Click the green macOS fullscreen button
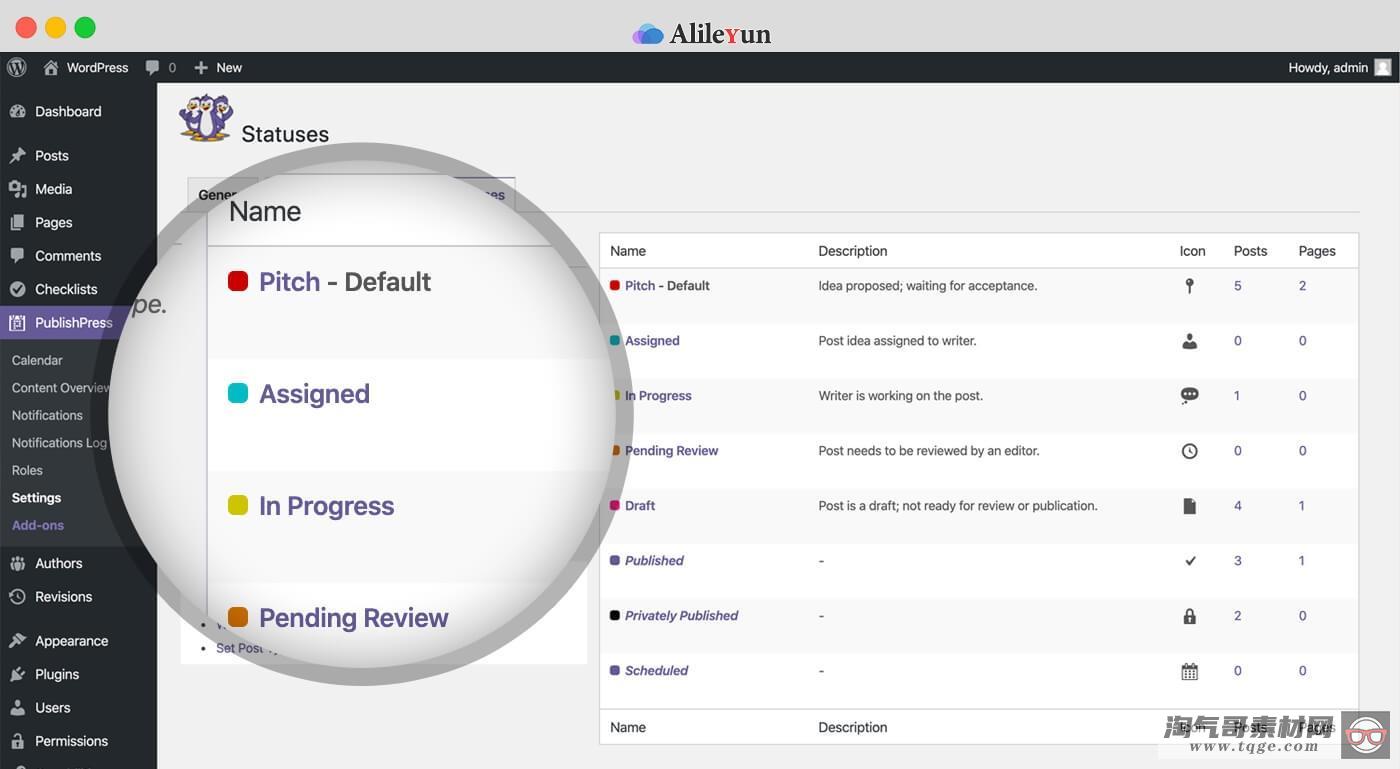The image size is (1400, 769). 85,28
